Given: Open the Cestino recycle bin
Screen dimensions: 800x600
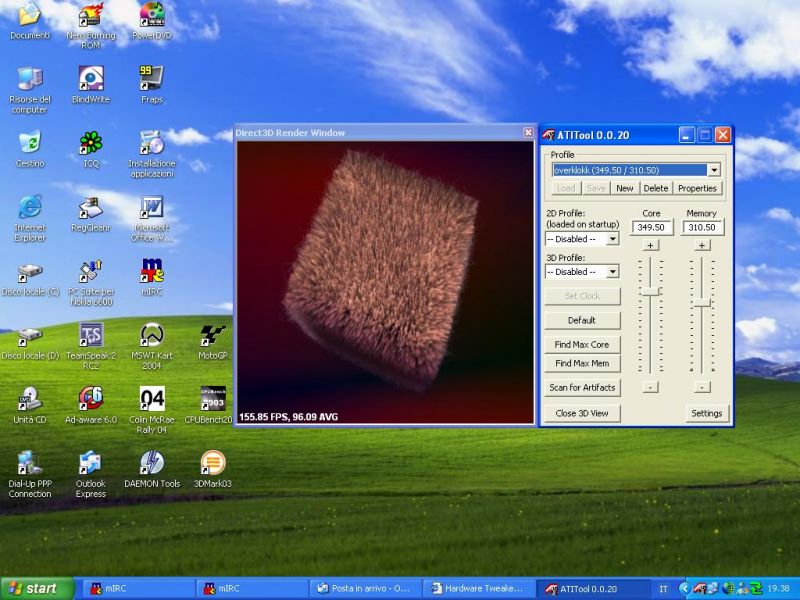Looking at the screenshot, I should (30, 149).
